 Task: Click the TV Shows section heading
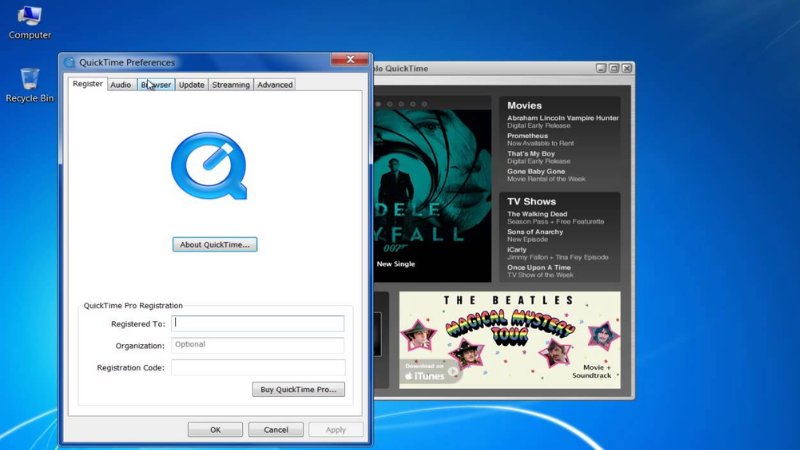click(531, 202)
